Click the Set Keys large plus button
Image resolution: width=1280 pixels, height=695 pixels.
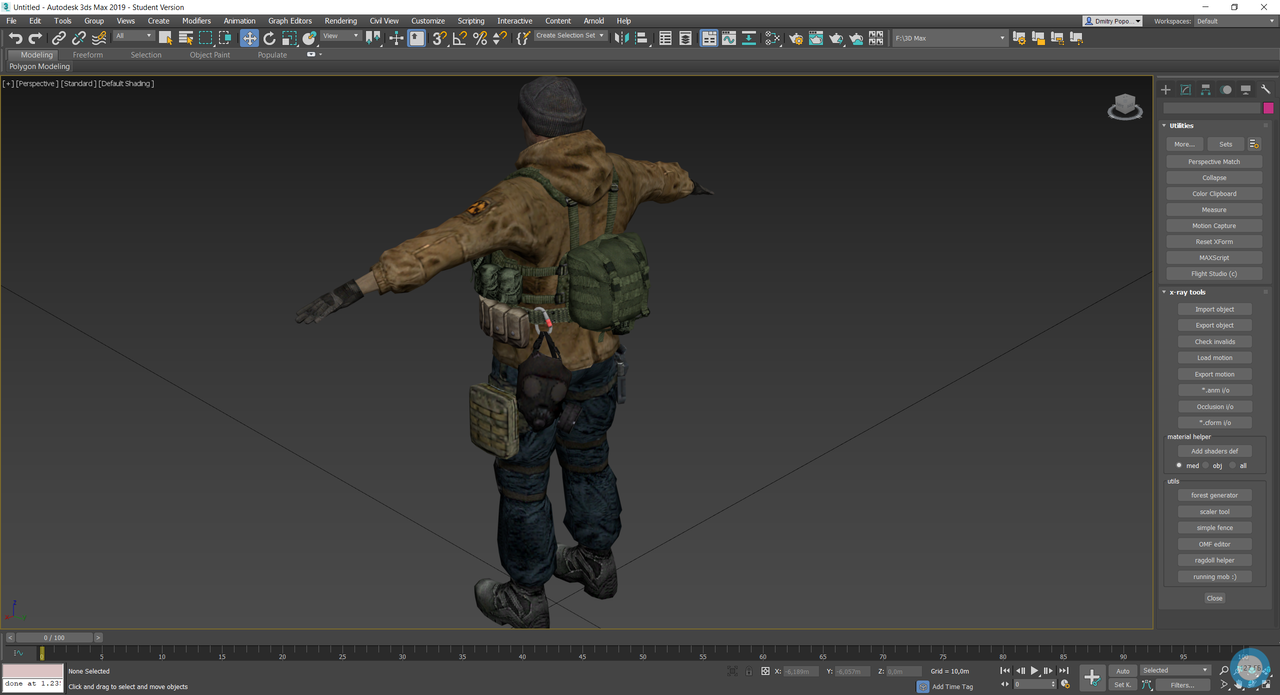pos(1092,678)
